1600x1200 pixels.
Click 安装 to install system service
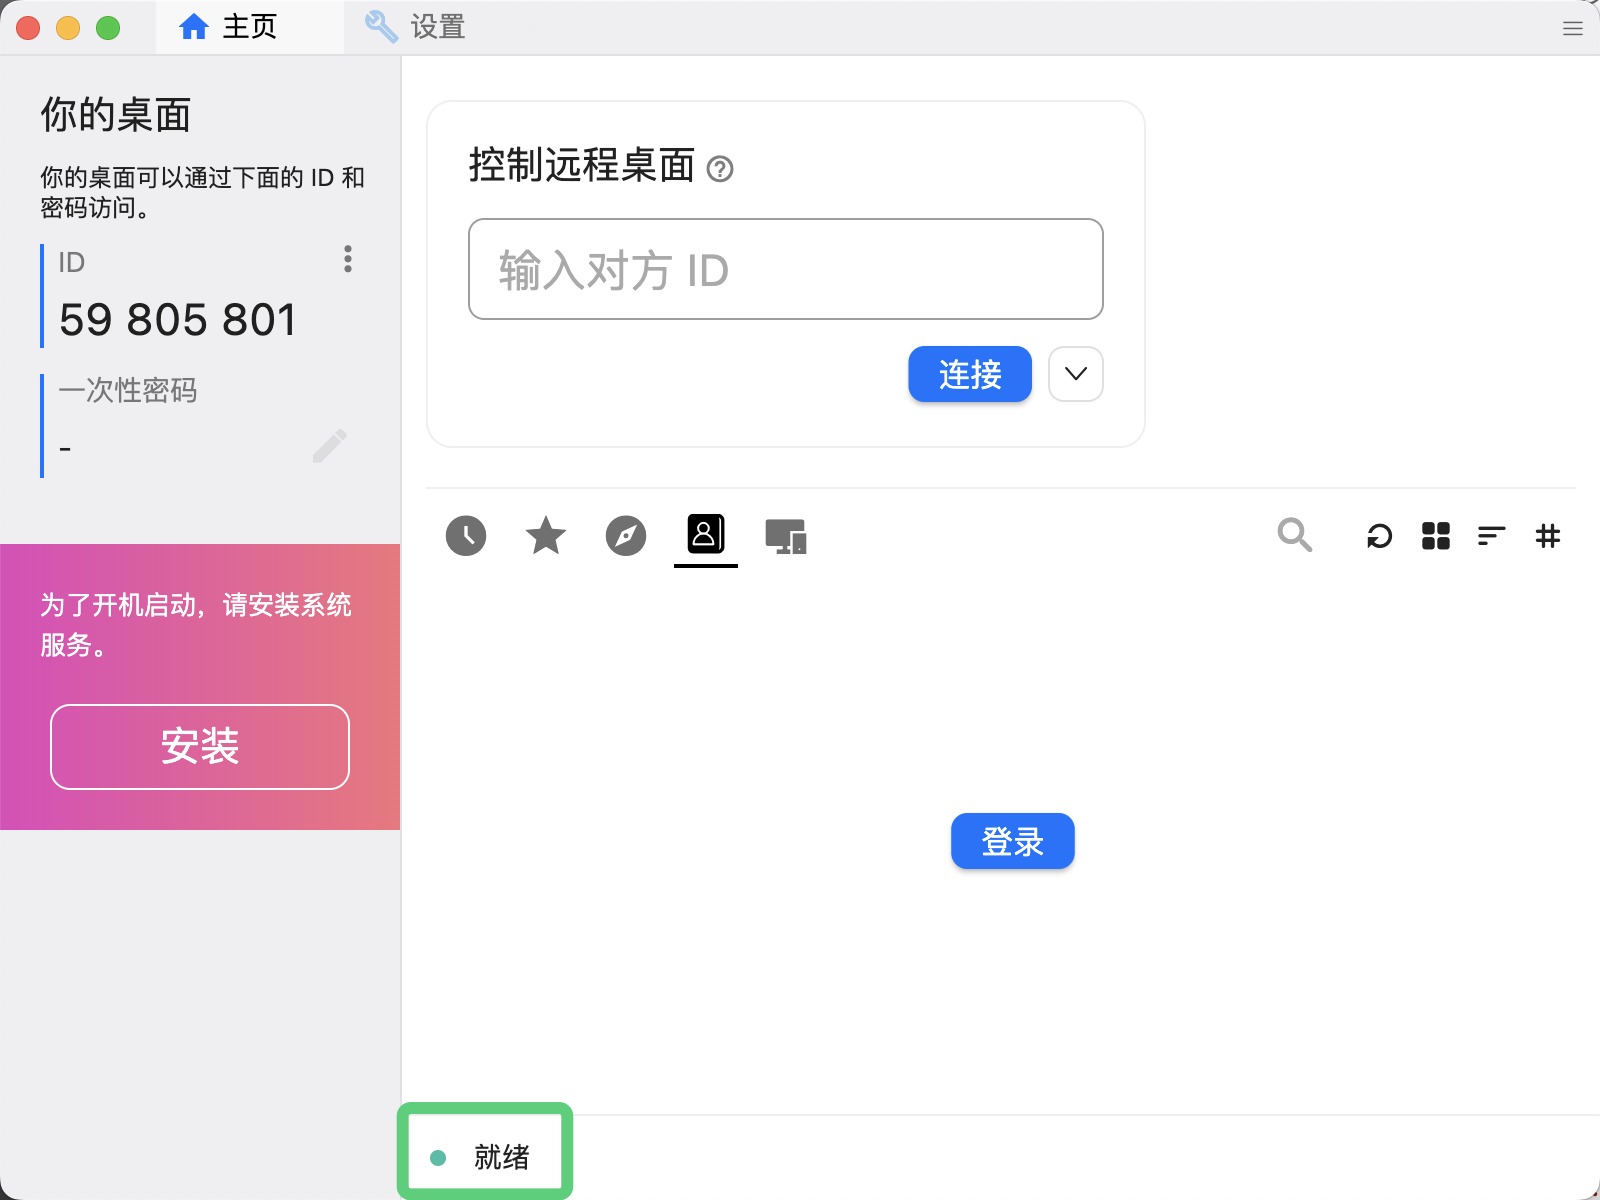pos(199,747)
